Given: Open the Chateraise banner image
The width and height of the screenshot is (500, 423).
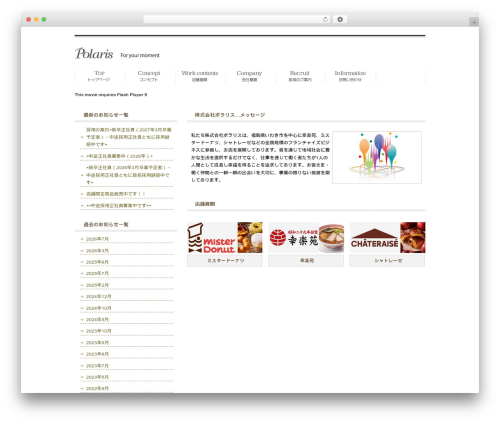Looking at the screenshot, I should coord(387,238).
